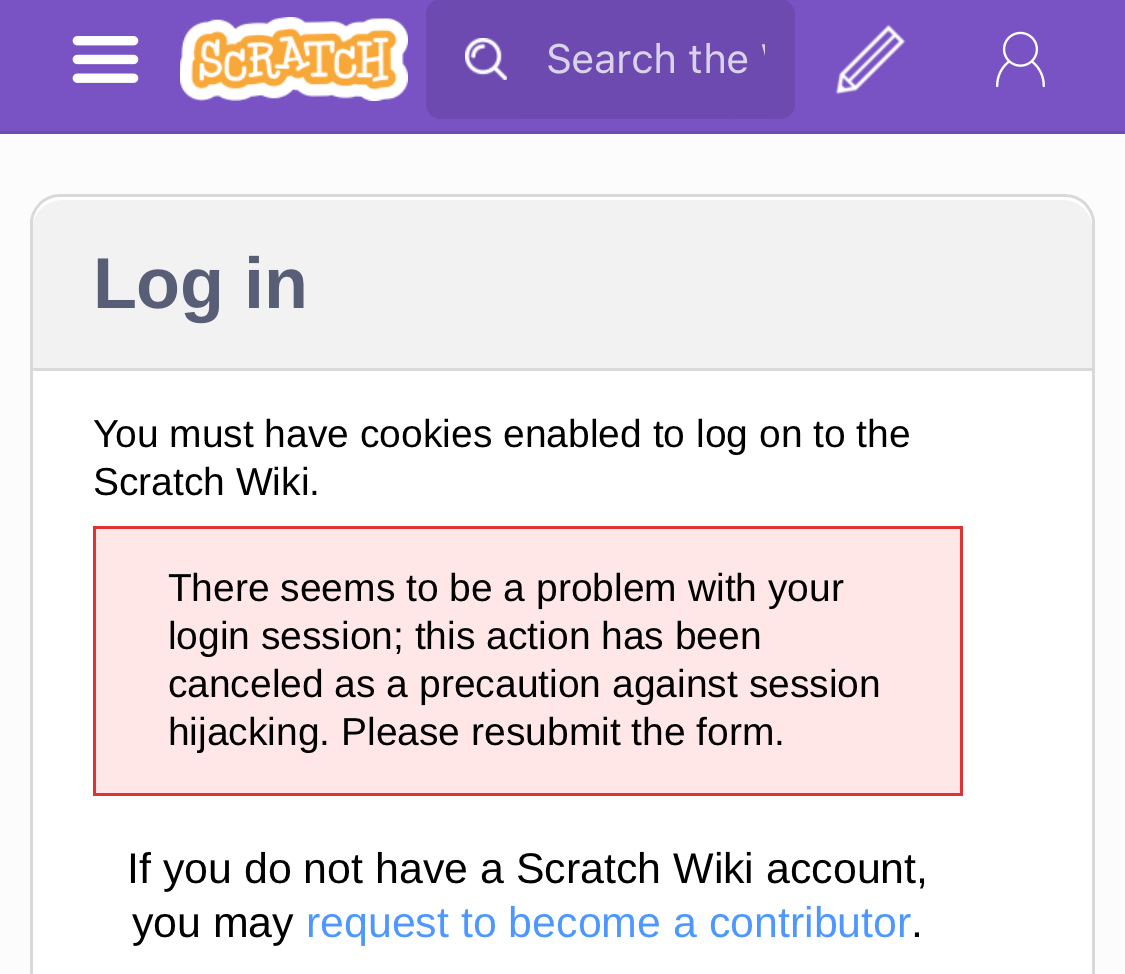Image resolution: width=1125 pixels, height=974 pixels.
Task: Open account options from the top-right icon
Action: point(1019,59)
